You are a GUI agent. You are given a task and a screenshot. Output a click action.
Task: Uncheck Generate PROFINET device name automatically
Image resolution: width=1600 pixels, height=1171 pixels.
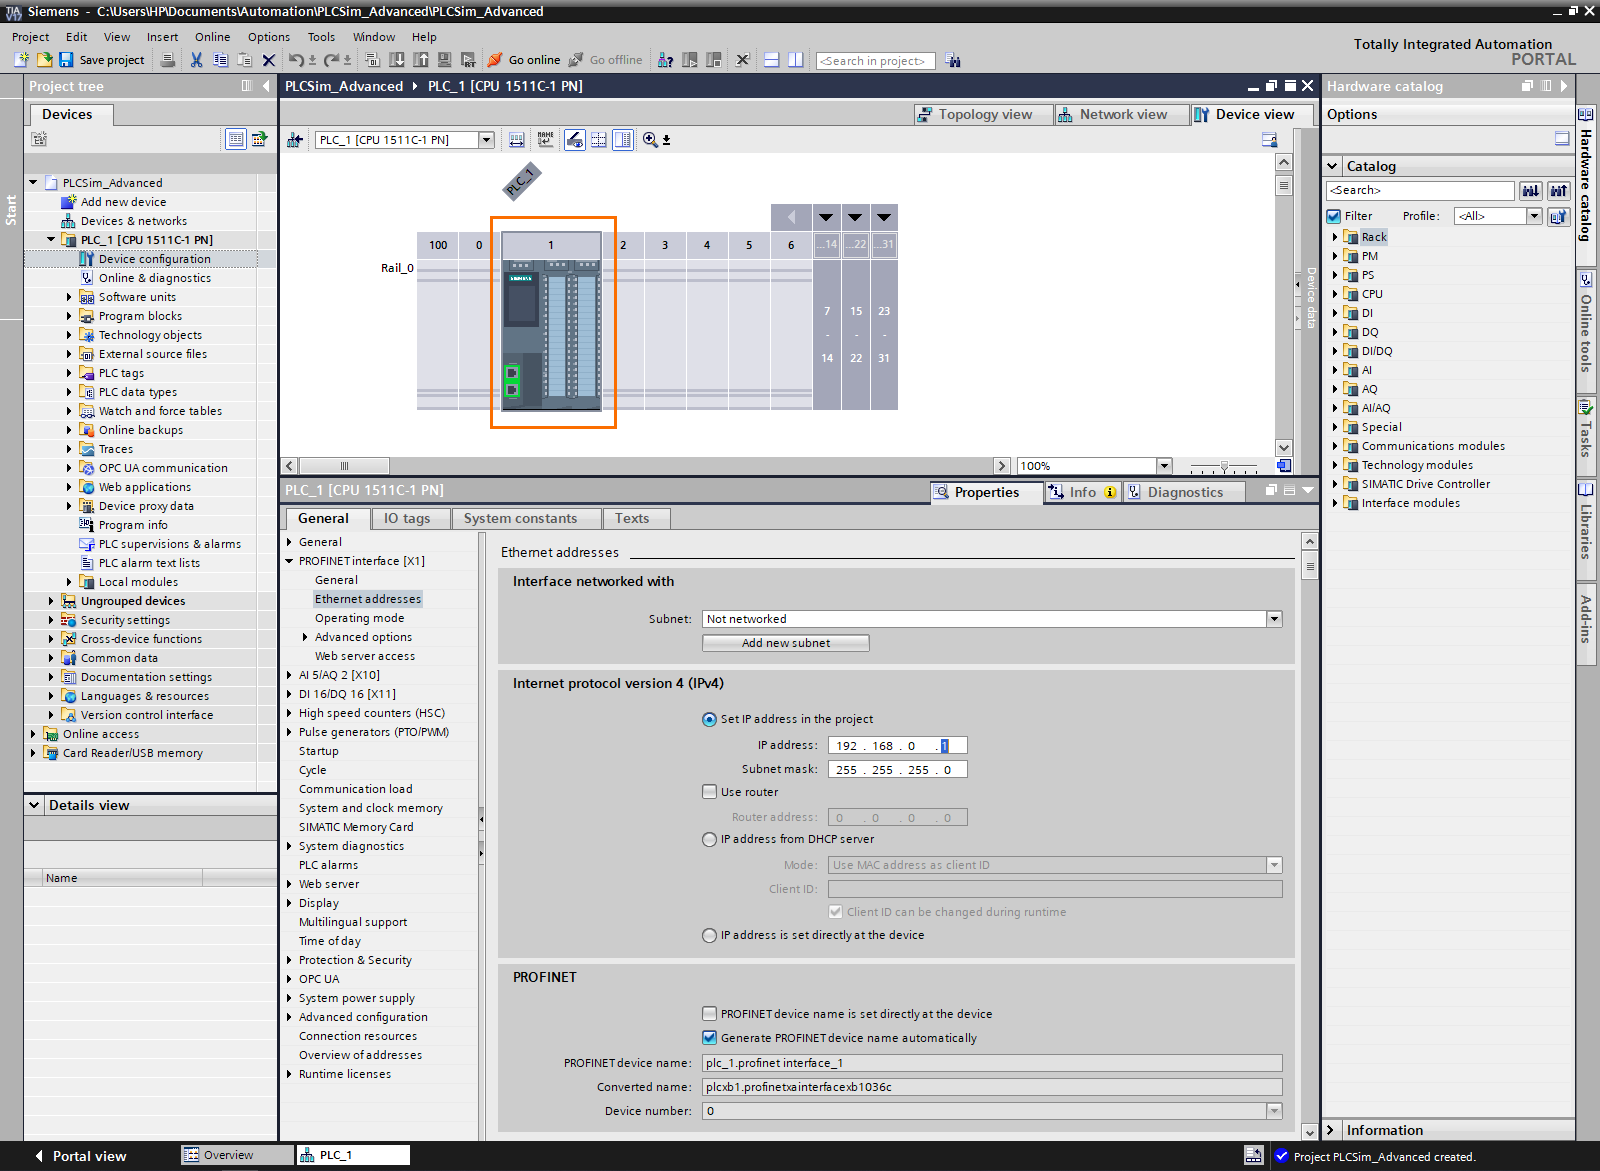709,1038
